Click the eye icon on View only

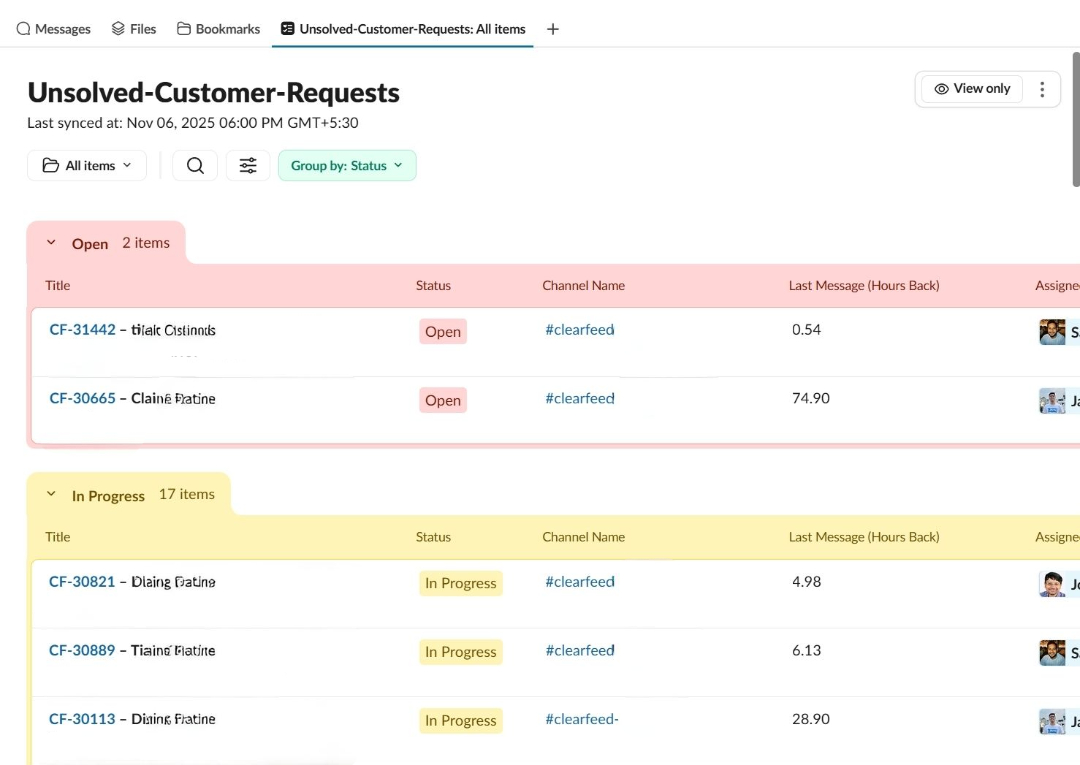pyautogui.click(x=940, y=88)
